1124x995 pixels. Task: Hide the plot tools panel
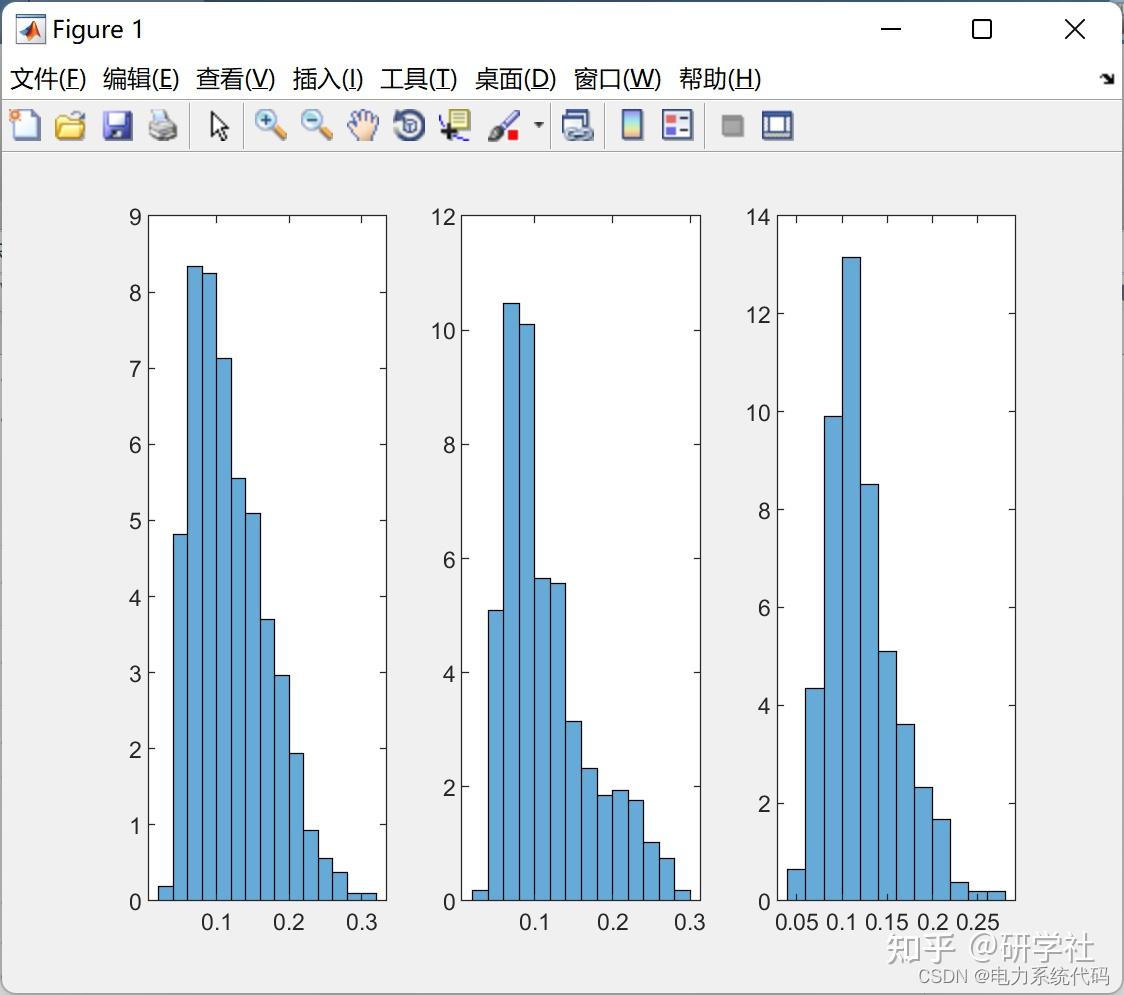(x=733, y=125)
